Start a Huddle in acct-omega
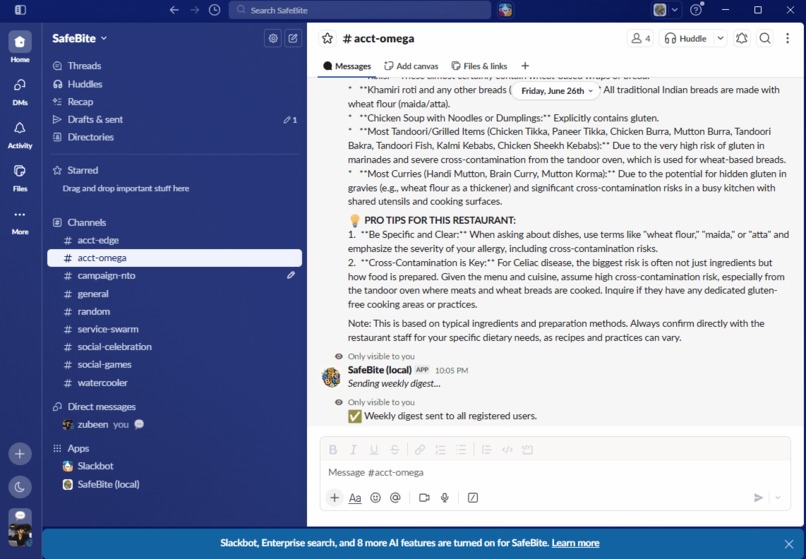This screenshot has width=806, height=559. [x=686, y=38]
